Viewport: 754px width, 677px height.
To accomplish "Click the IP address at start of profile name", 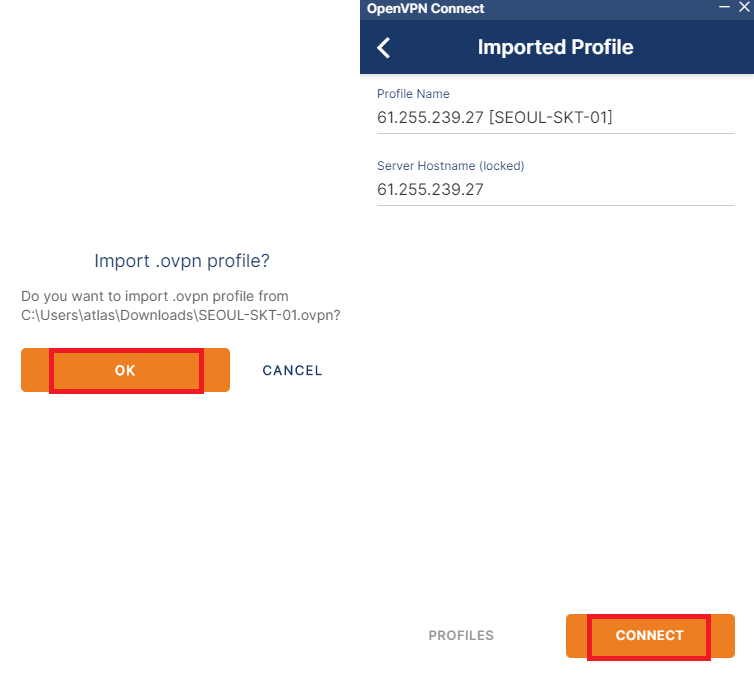I will click(430, 117).
